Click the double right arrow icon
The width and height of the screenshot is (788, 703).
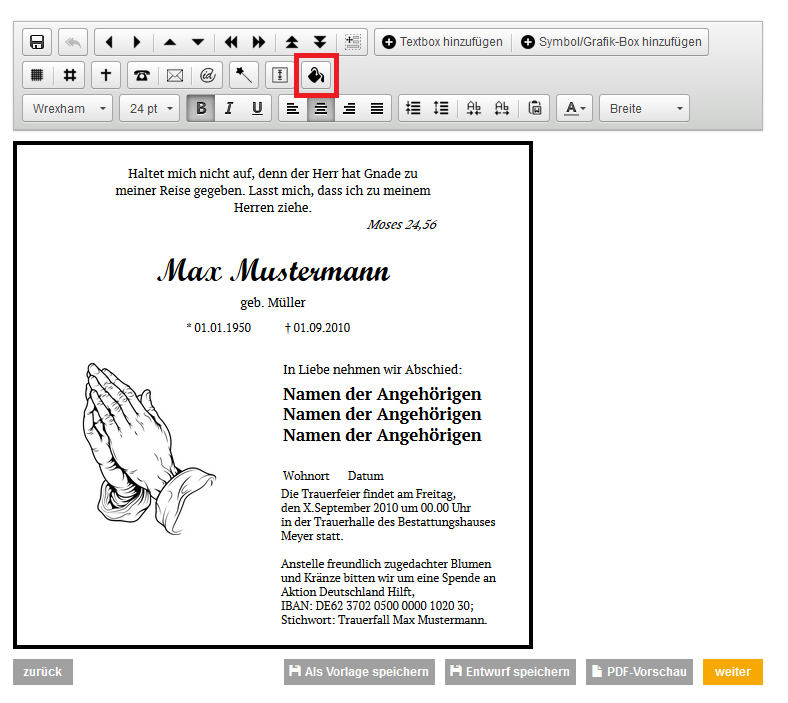(x=259, y=42)
